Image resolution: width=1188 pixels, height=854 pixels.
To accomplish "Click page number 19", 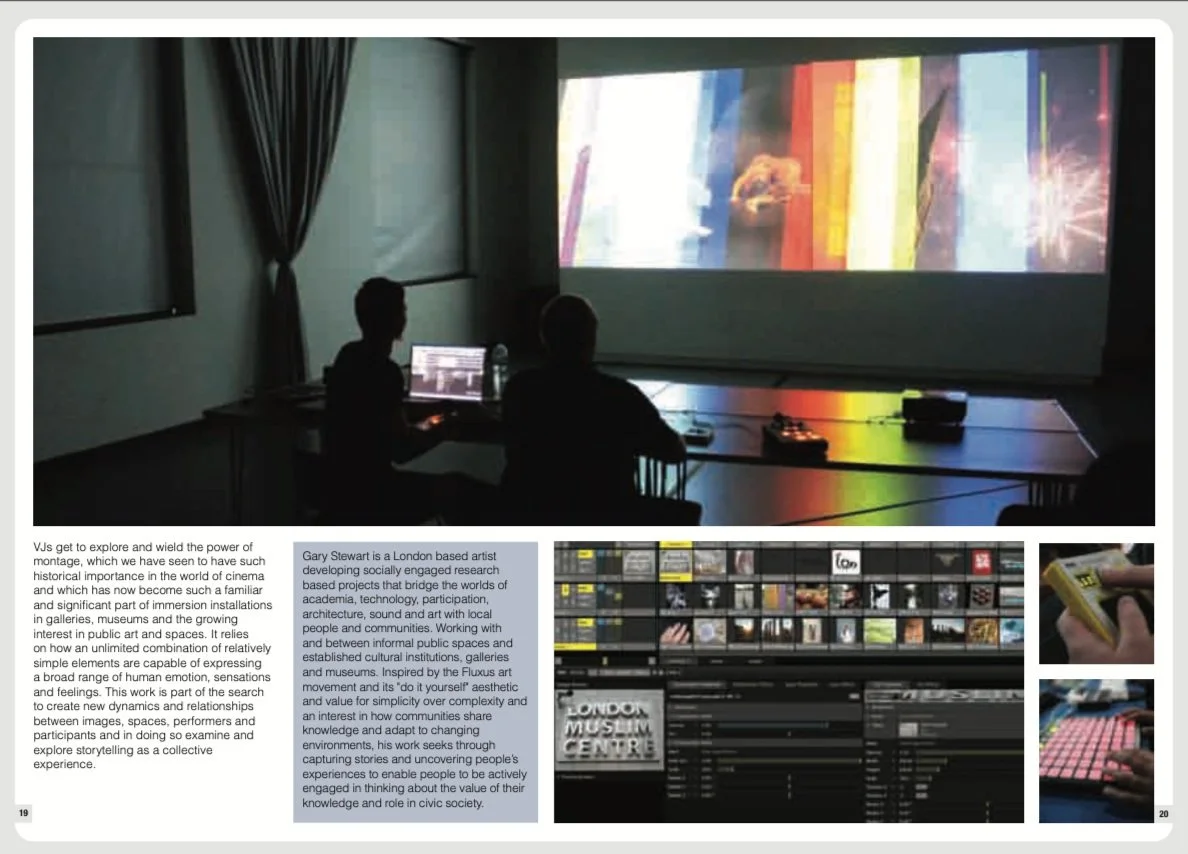I will click(x=23, y=813).
